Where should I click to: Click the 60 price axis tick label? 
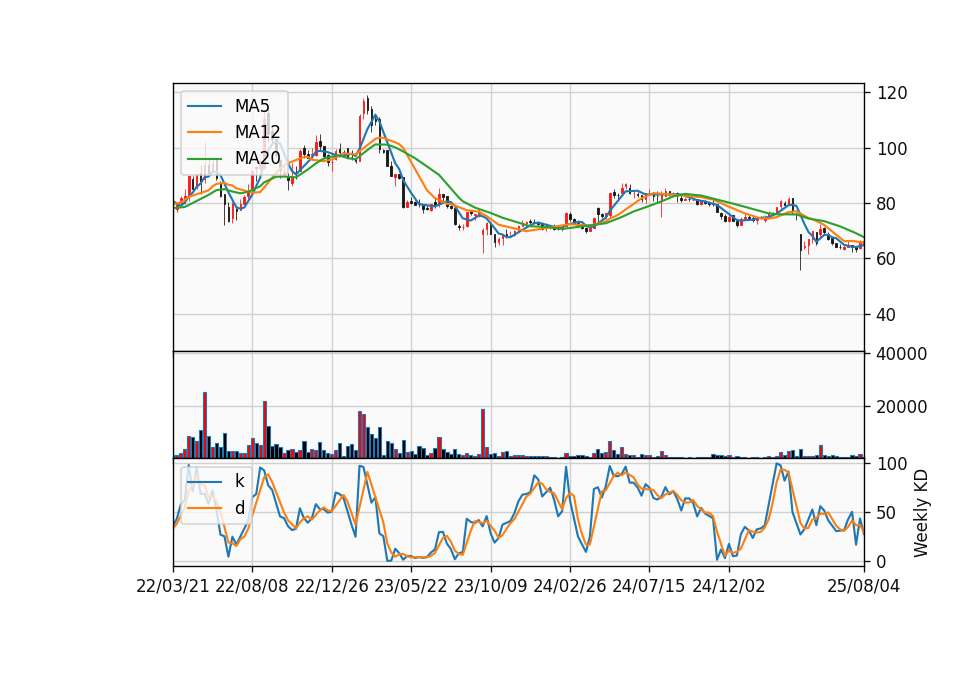point(887,259)
